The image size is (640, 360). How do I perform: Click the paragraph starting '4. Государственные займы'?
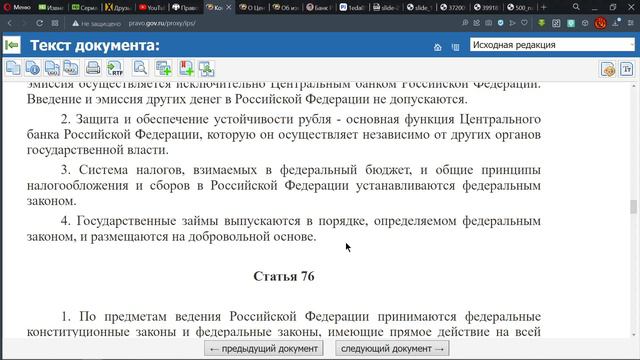tap(284, 229)
